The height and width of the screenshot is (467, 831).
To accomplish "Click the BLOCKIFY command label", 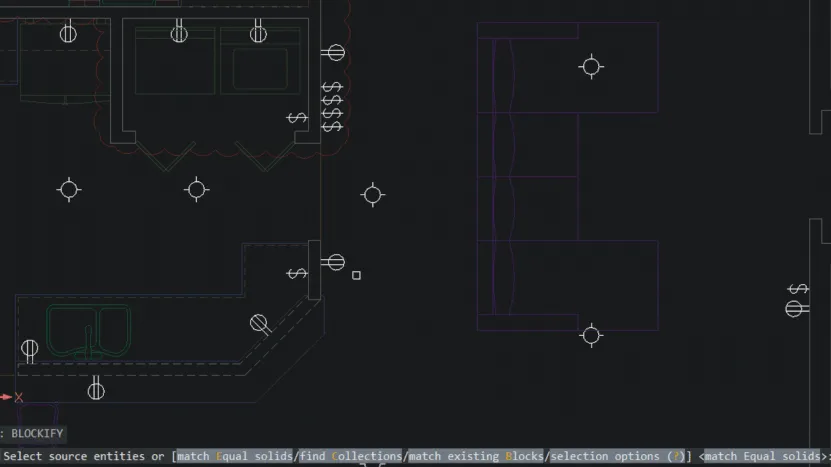I will [37, 434].
